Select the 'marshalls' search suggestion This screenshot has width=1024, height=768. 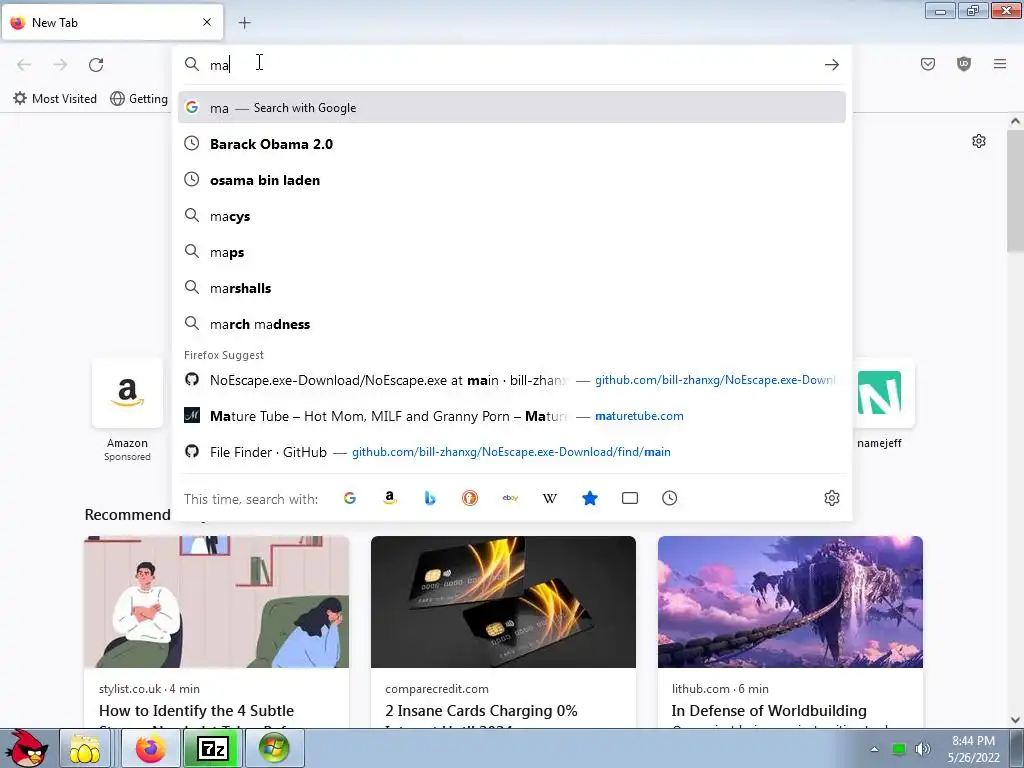click(511, 287)
